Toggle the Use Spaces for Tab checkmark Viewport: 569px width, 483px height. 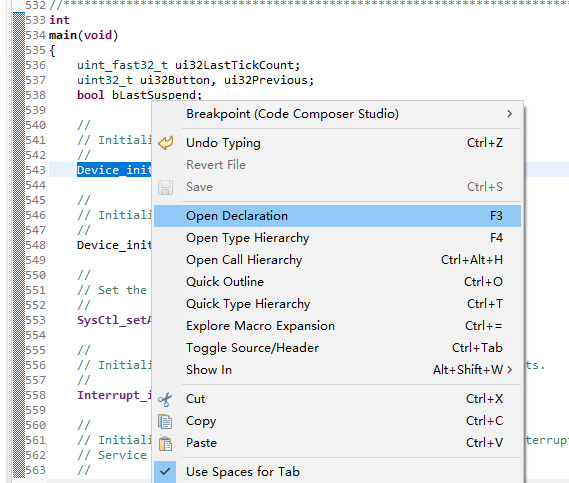click(x=165, y=471)
